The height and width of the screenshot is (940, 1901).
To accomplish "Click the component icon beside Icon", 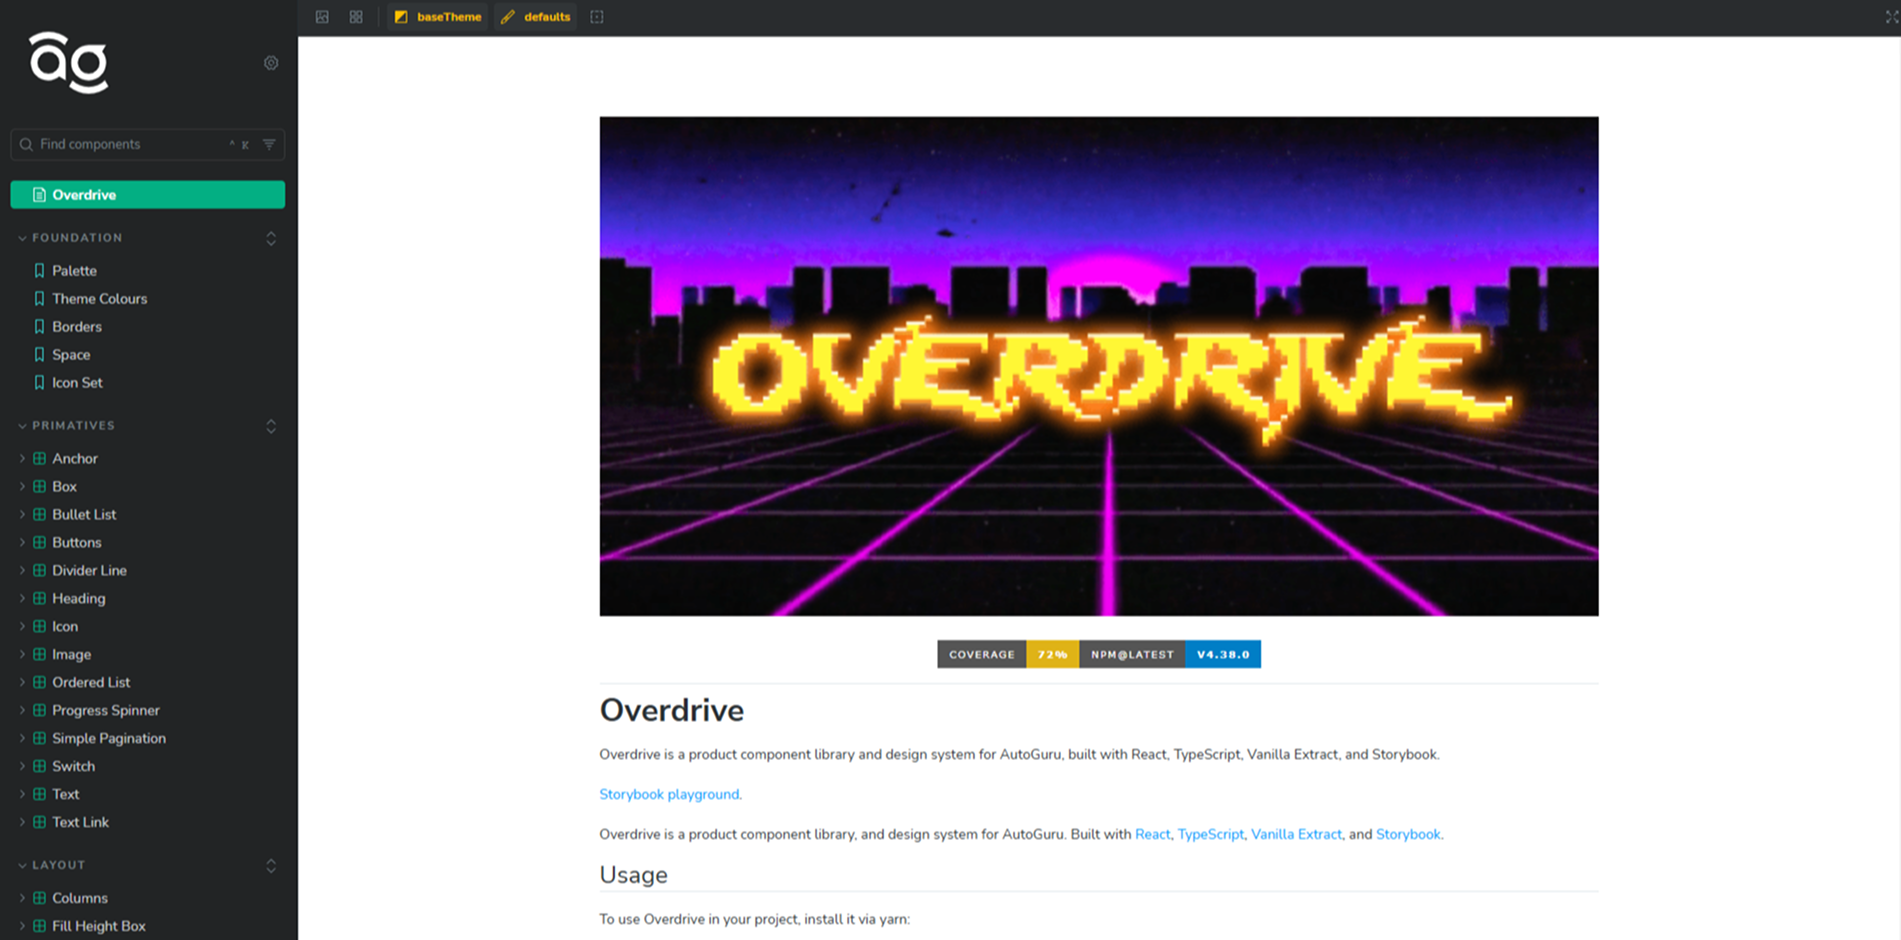I will [x=39, y=627].
